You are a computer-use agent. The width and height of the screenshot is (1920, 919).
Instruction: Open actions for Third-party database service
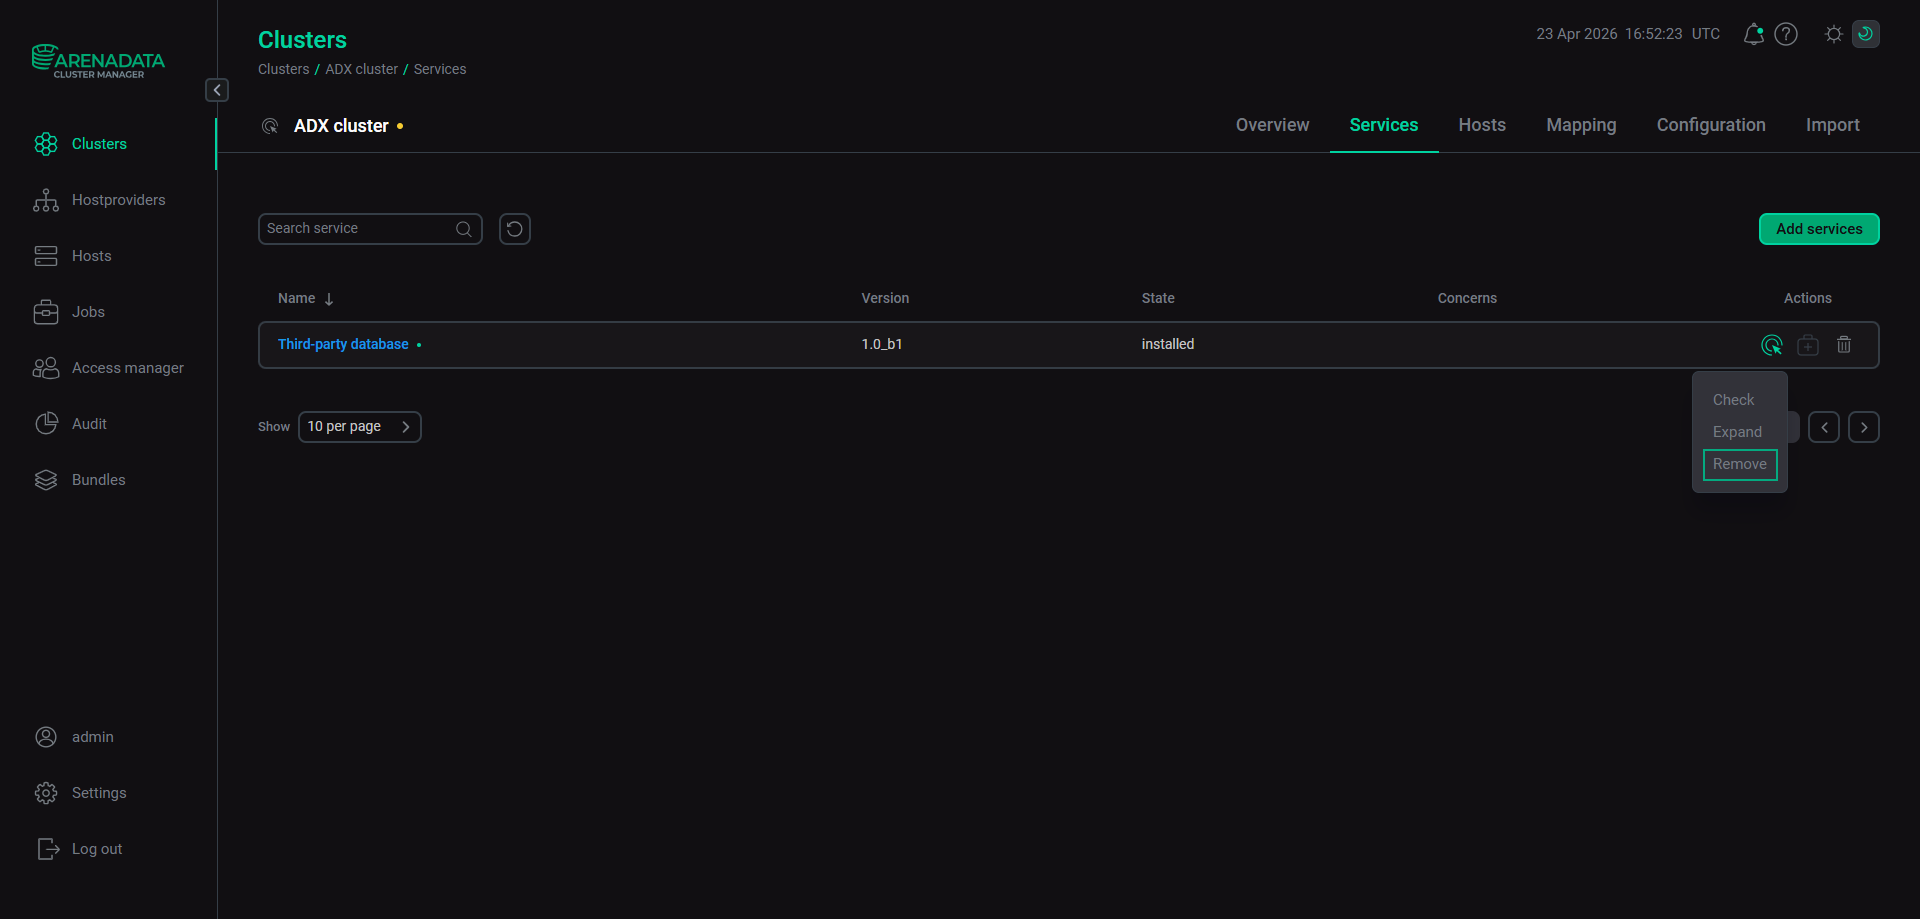coord(1772,345)
